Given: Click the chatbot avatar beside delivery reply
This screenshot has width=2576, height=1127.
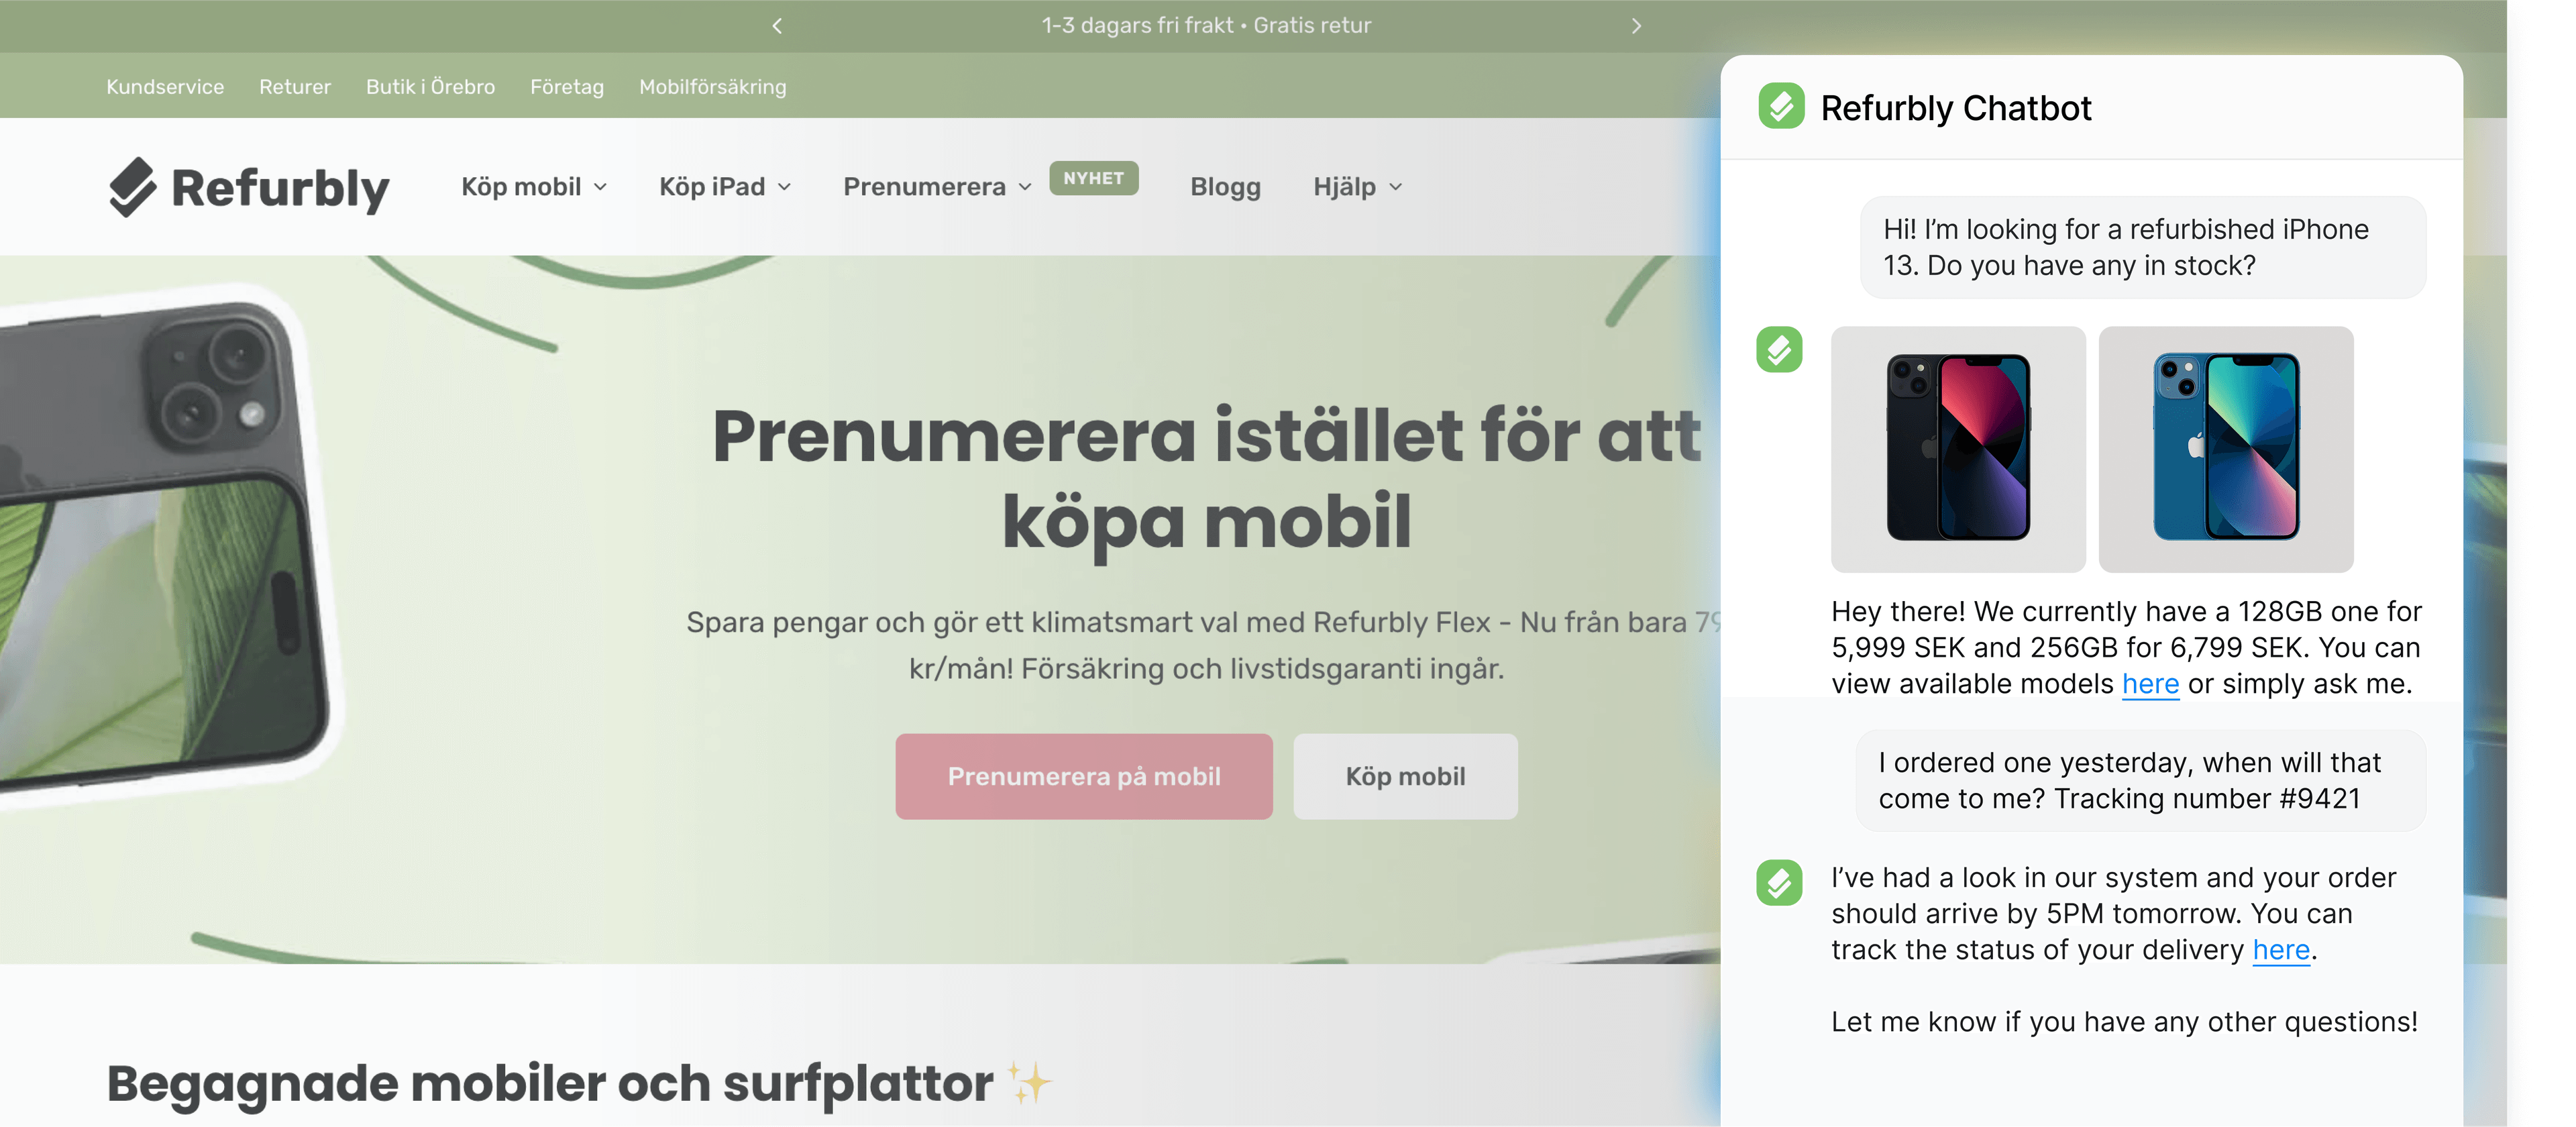Looking at the screenshot, I should point(1779,883).
